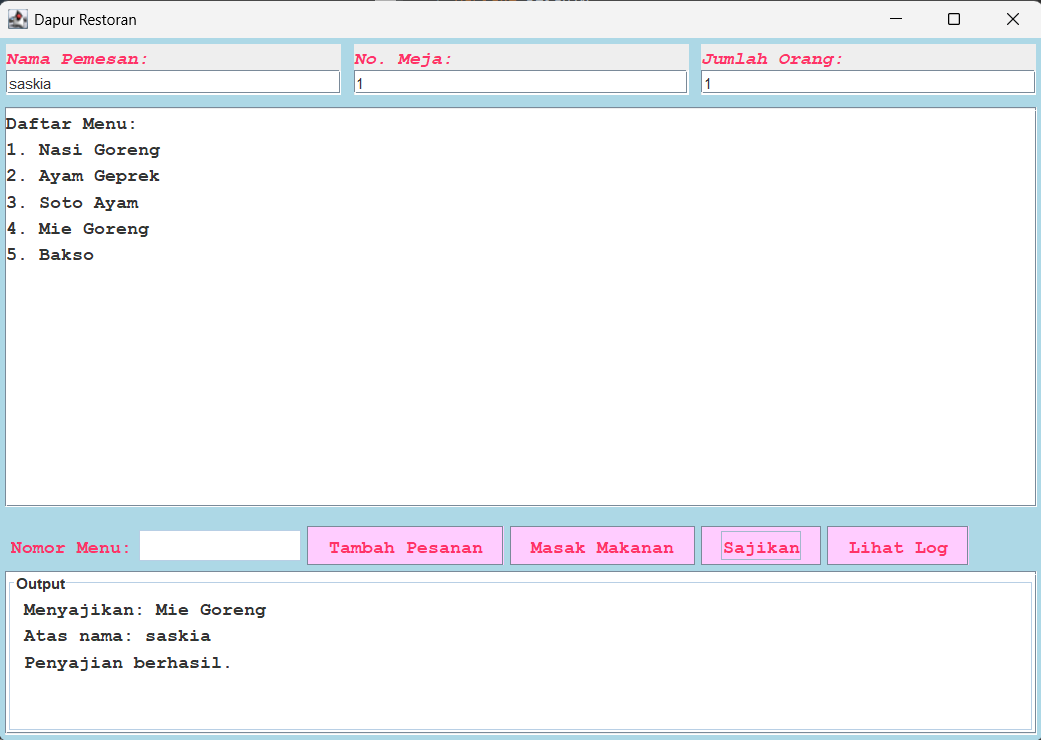Click the Masak Makanan button

point(602,547)
